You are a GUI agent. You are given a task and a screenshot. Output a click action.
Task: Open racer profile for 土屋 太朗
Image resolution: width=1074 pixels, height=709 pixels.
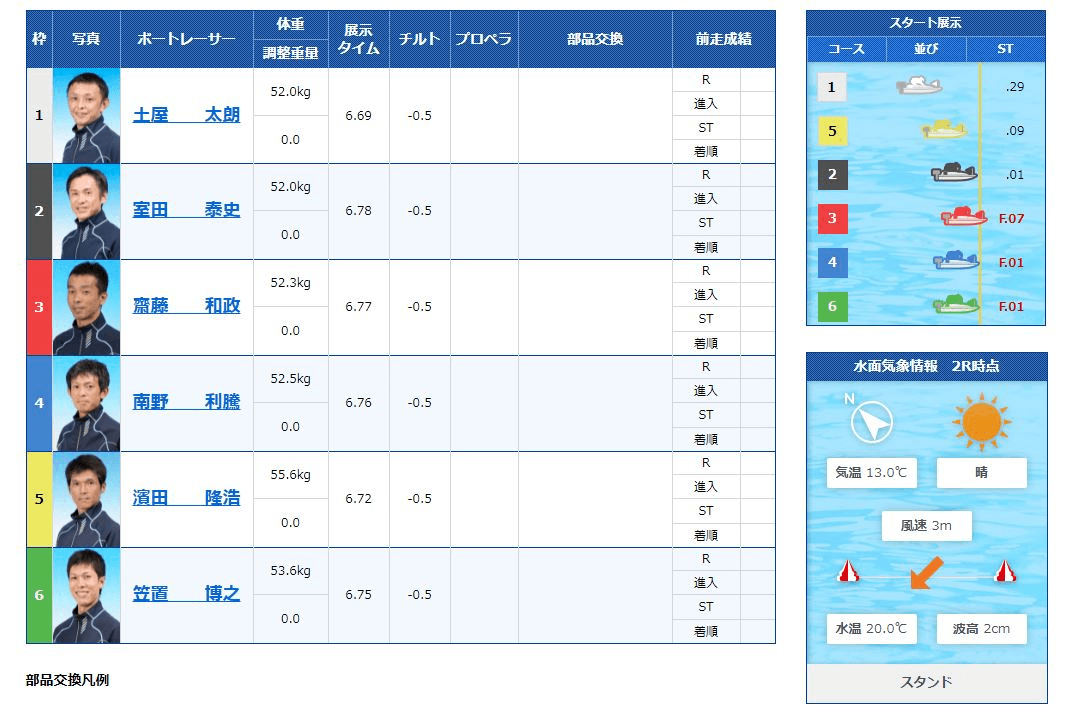tap(187, 115)
